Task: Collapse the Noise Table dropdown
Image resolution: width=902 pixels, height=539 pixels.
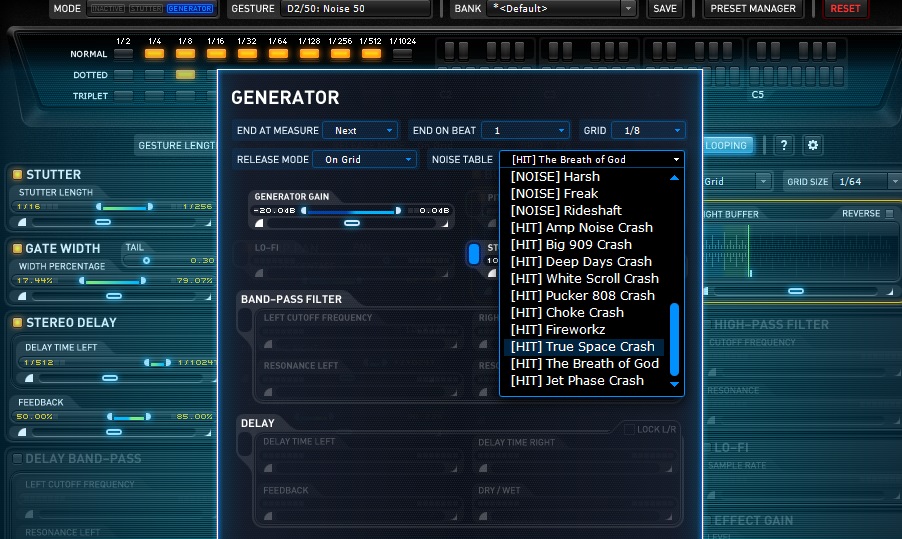Action: click(x=592, y=159)
